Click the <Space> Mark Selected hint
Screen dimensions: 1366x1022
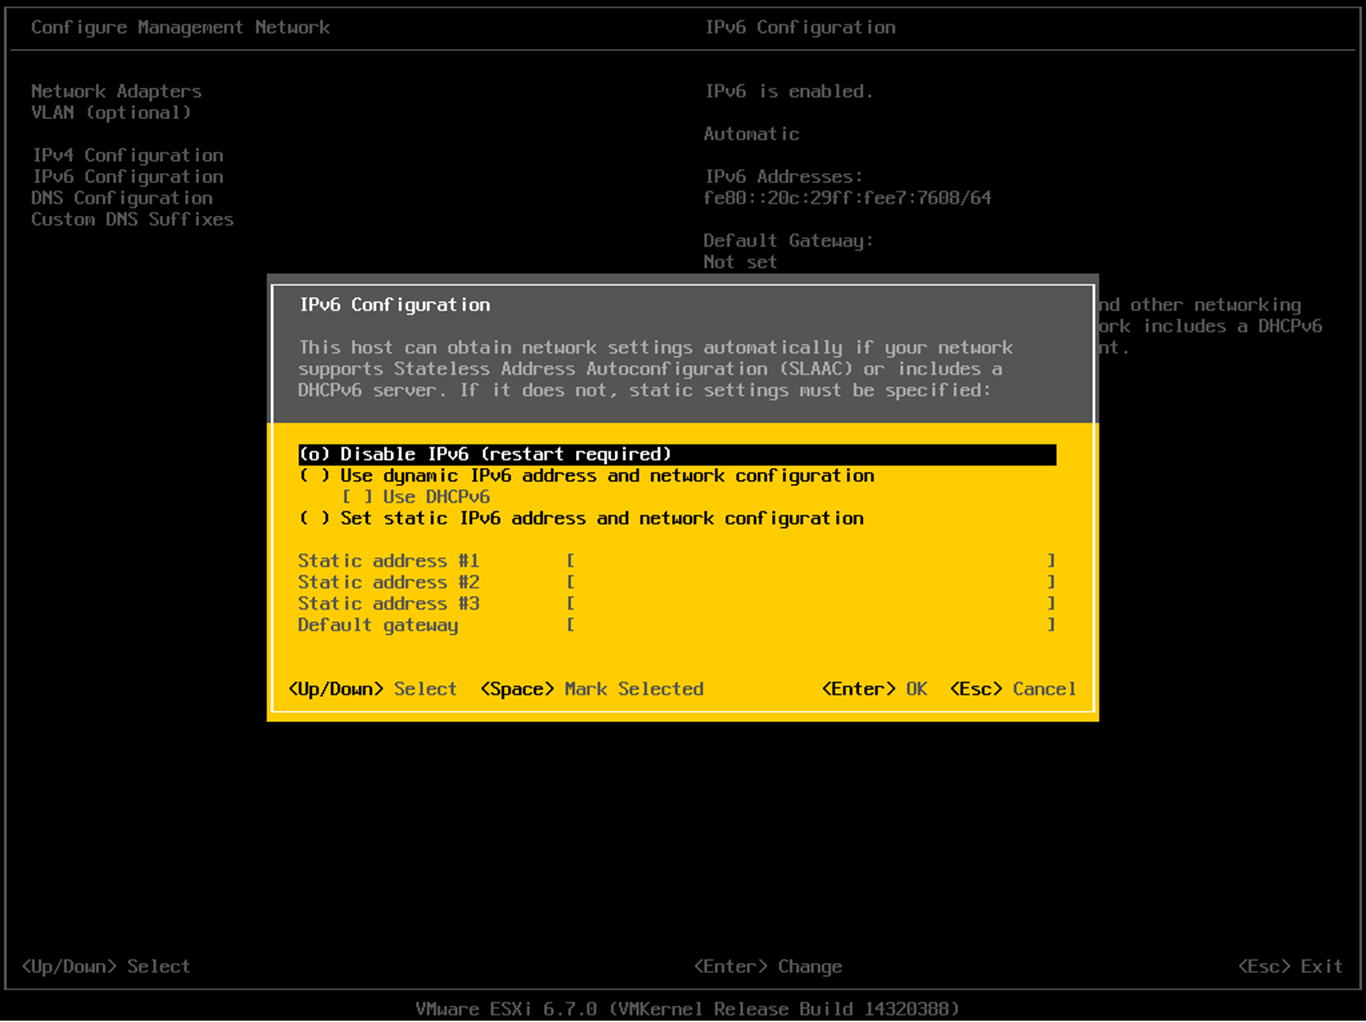592,689
